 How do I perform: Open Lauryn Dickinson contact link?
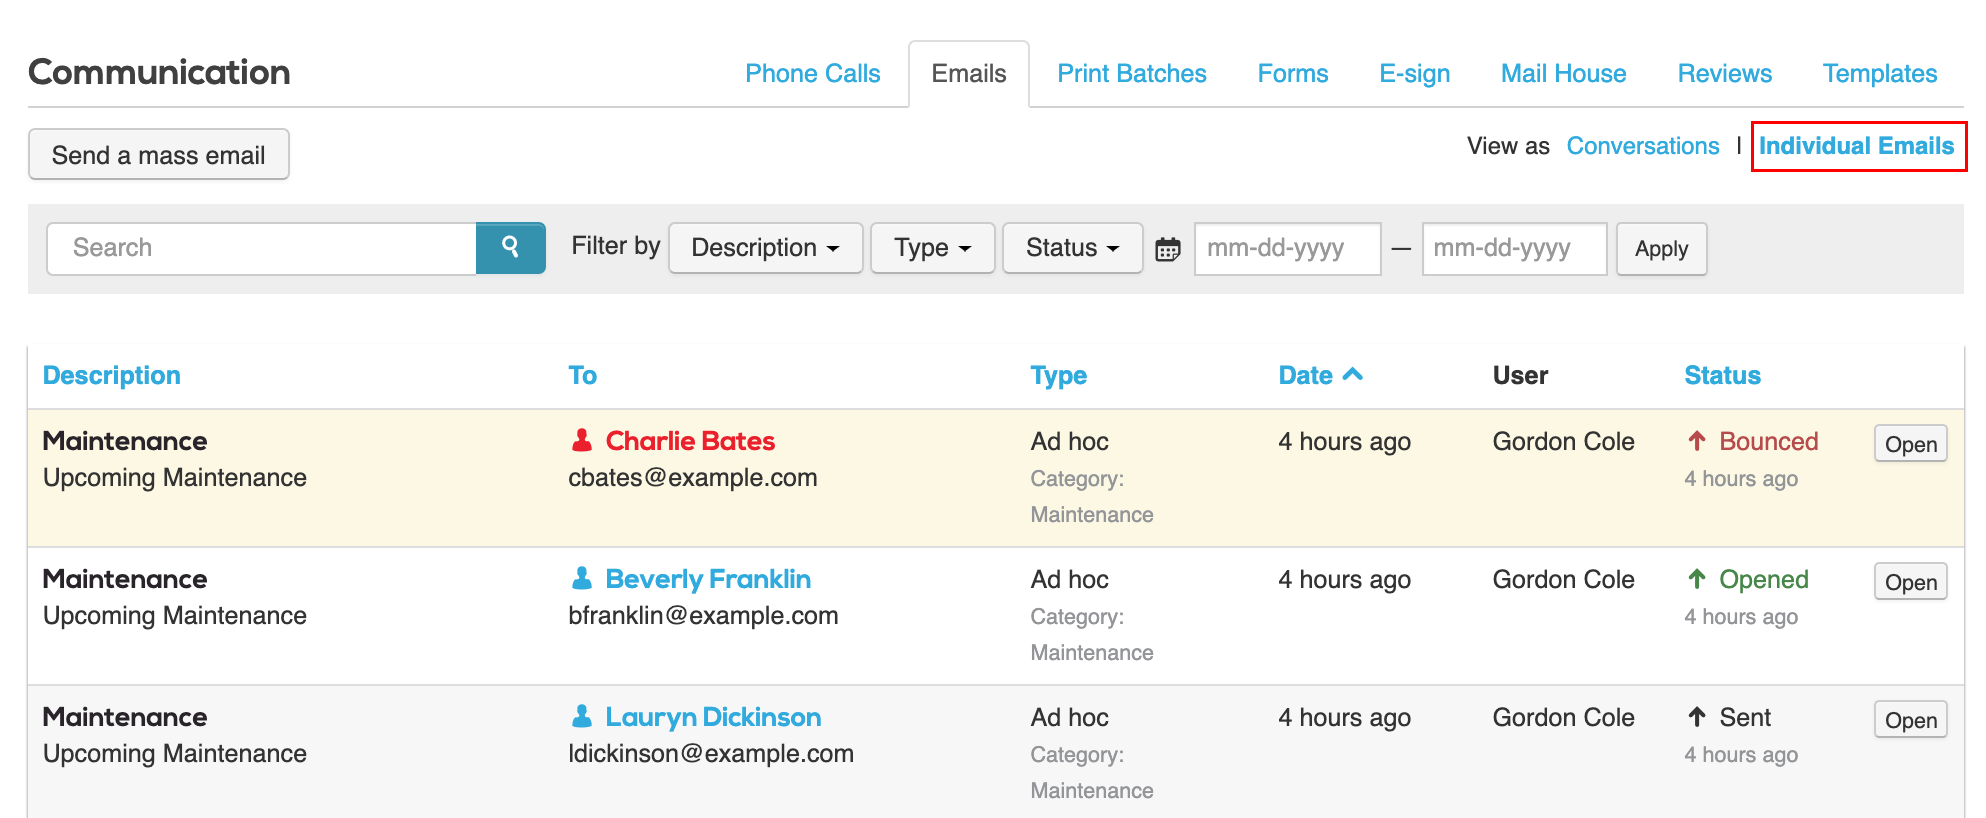pos(713,716)
